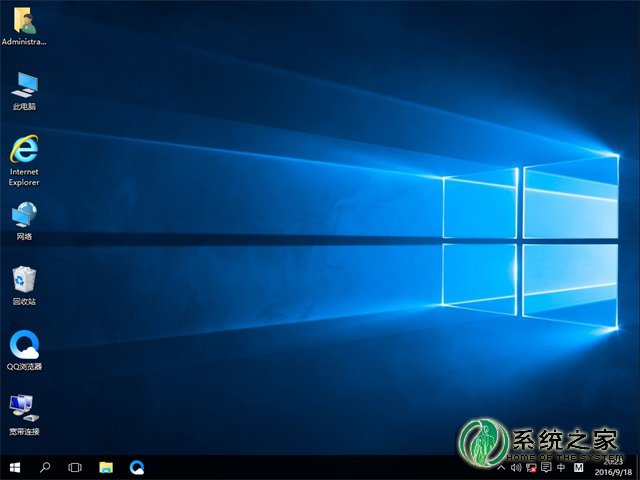Open the disconnected network tray icon

point(531,468)
